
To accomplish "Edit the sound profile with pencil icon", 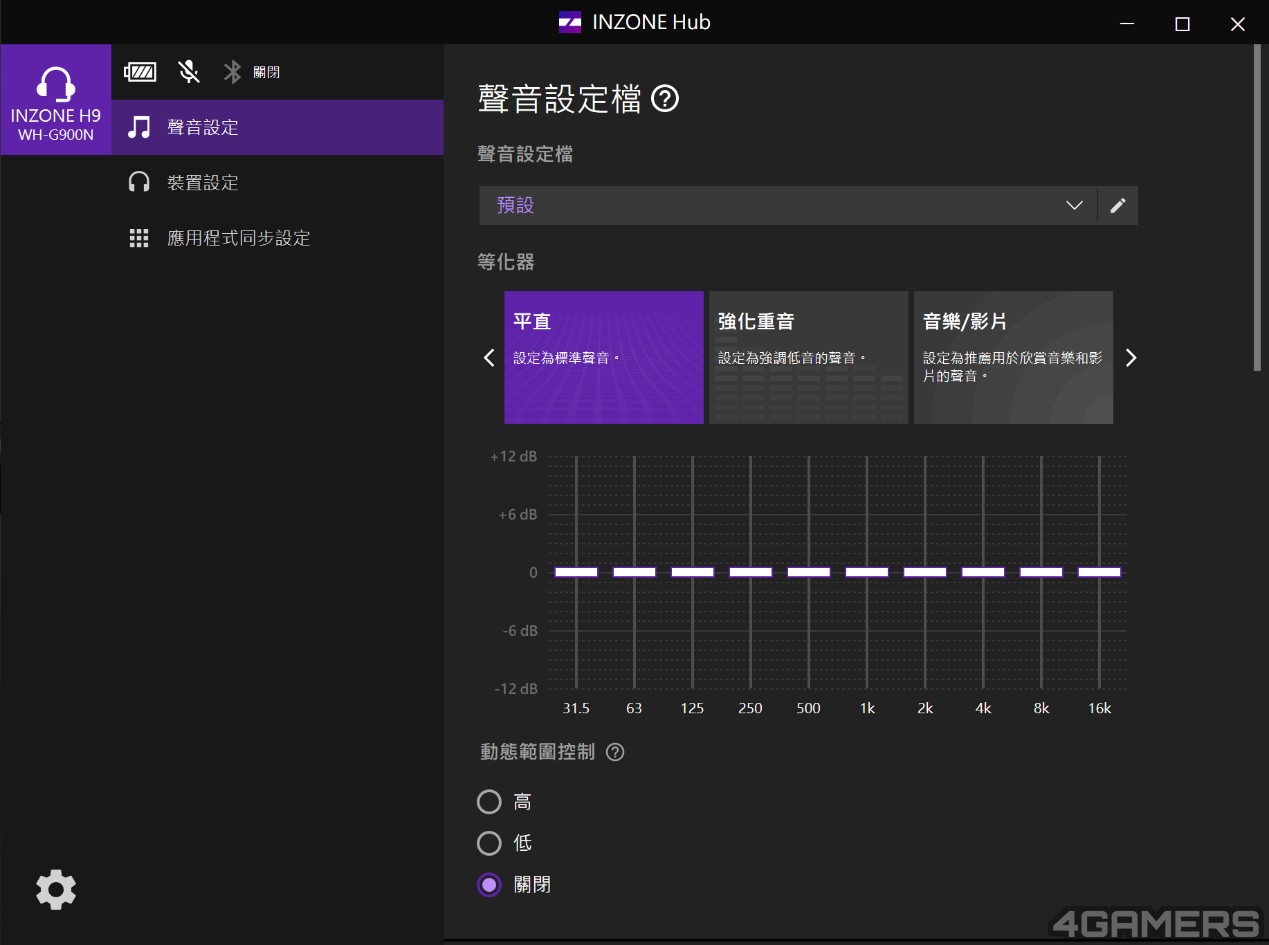I will click(1118, 205).
